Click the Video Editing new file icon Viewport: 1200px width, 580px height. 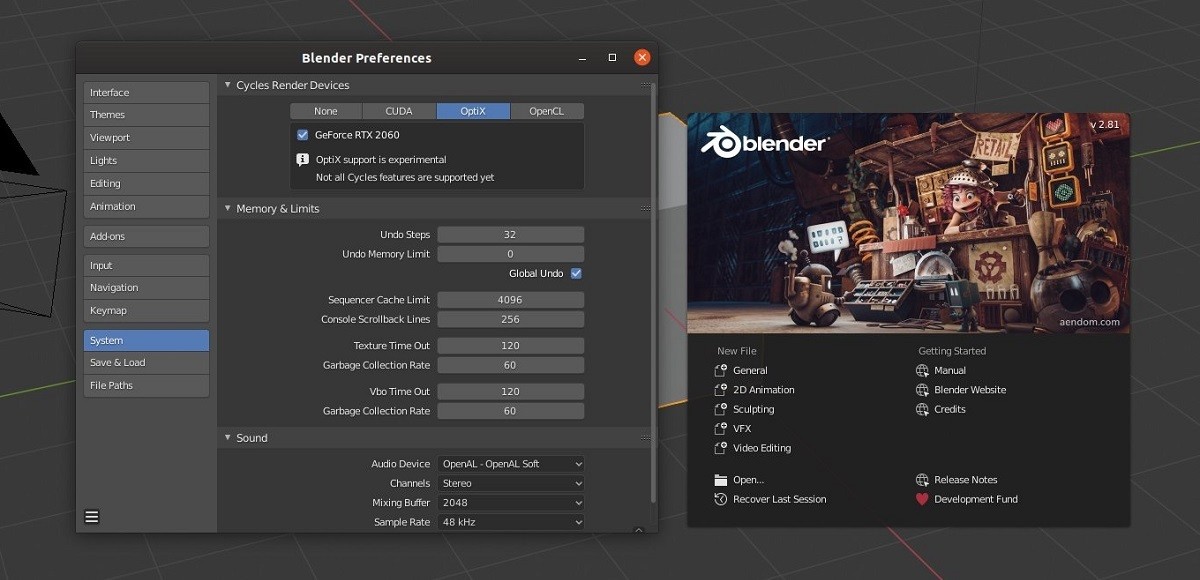coord(721,448)
